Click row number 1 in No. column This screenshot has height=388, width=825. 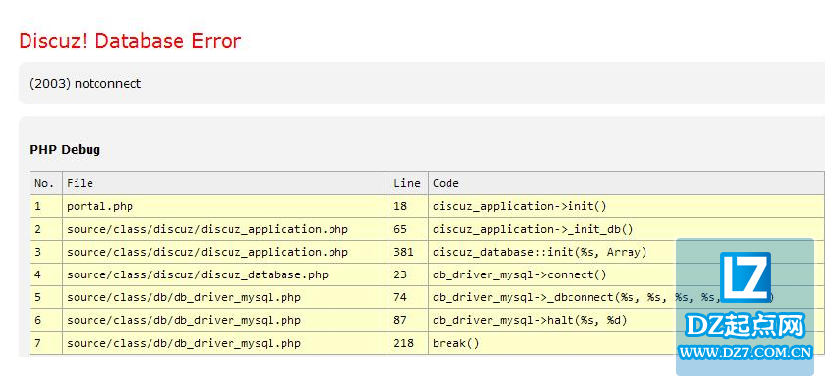point(46,206)
